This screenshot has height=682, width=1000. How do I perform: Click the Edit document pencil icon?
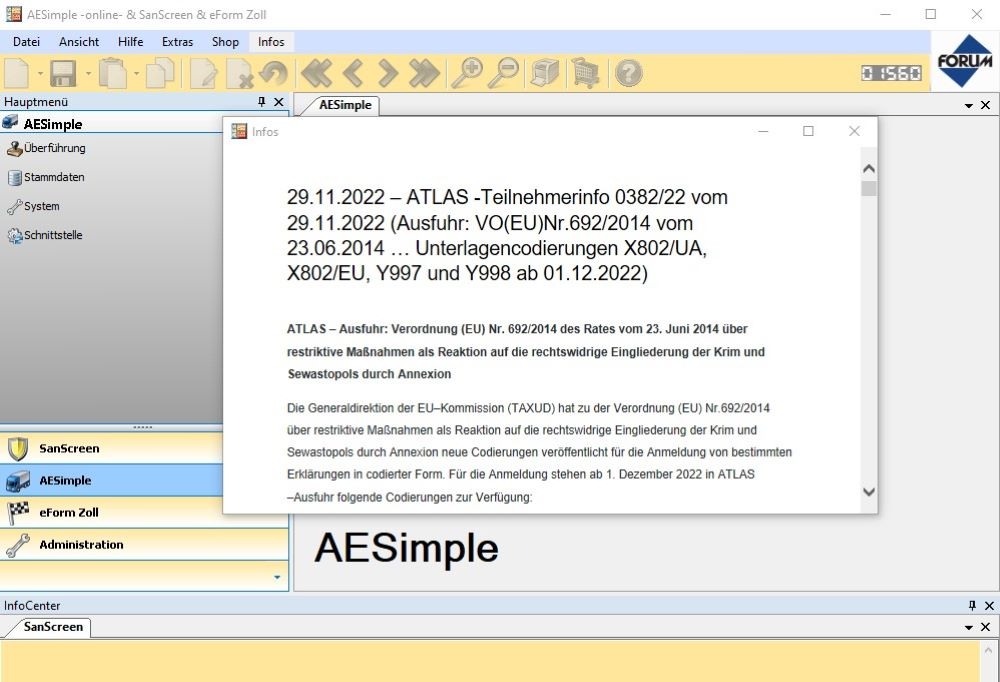[203, 73]
